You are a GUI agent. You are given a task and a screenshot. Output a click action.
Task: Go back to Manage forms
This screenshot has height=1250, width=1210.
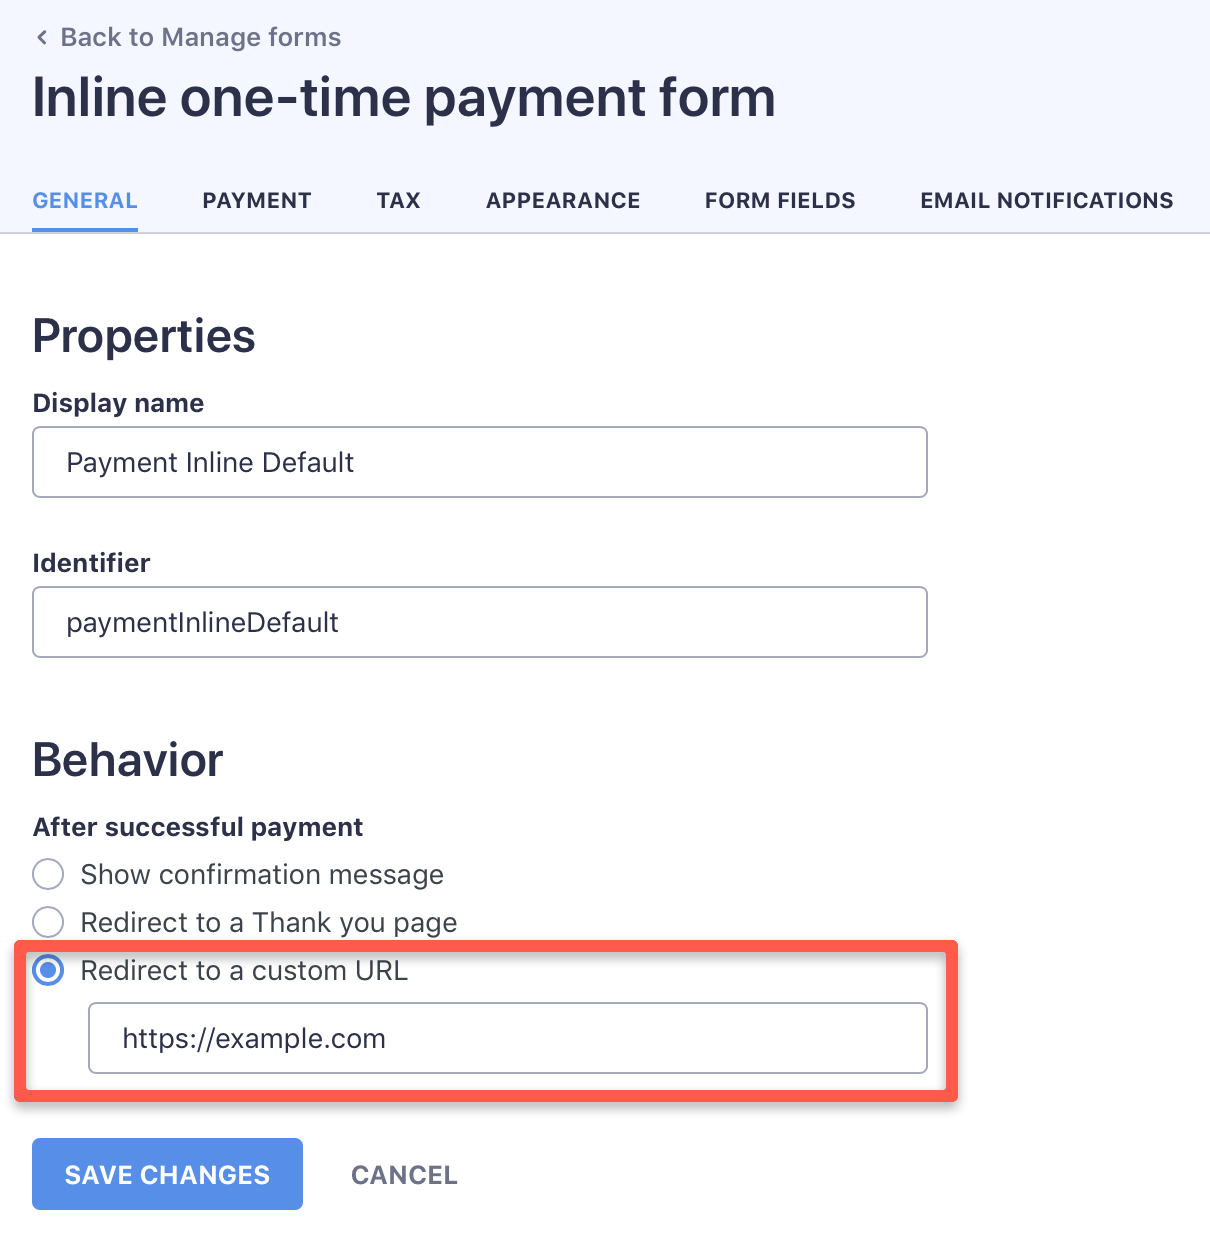coord(200,38)
